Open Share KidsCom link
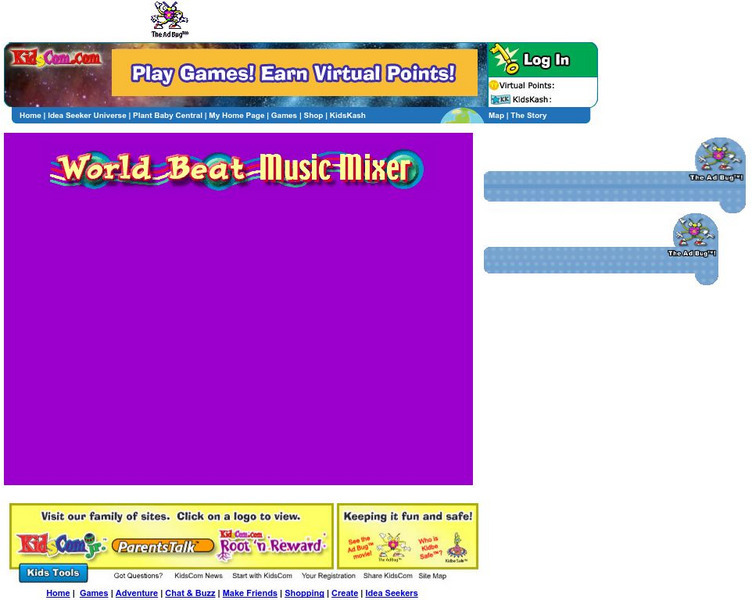Image resolution: width=752 pixels, height=600 pixels. (388, 576)
